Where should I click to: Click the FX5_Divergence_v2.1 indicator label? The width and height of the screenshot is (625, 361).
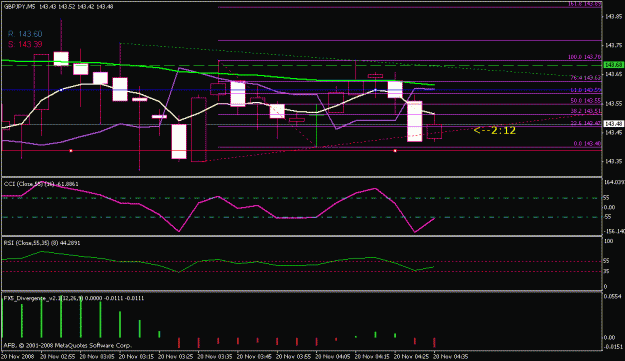pos(74,298)
